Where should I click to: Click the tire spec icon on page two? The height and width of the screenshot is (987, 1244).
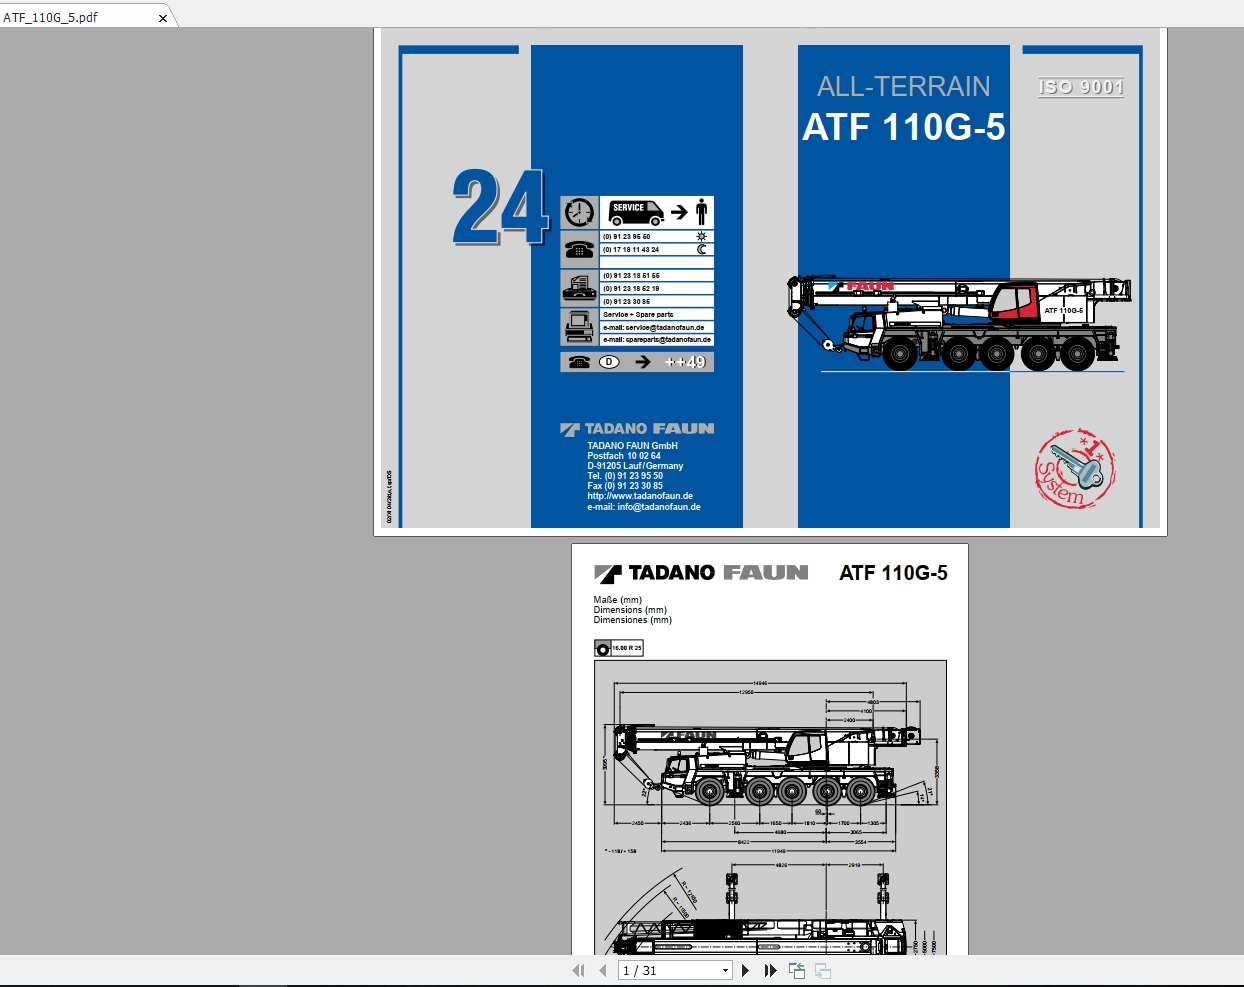[x=618, y=647]
